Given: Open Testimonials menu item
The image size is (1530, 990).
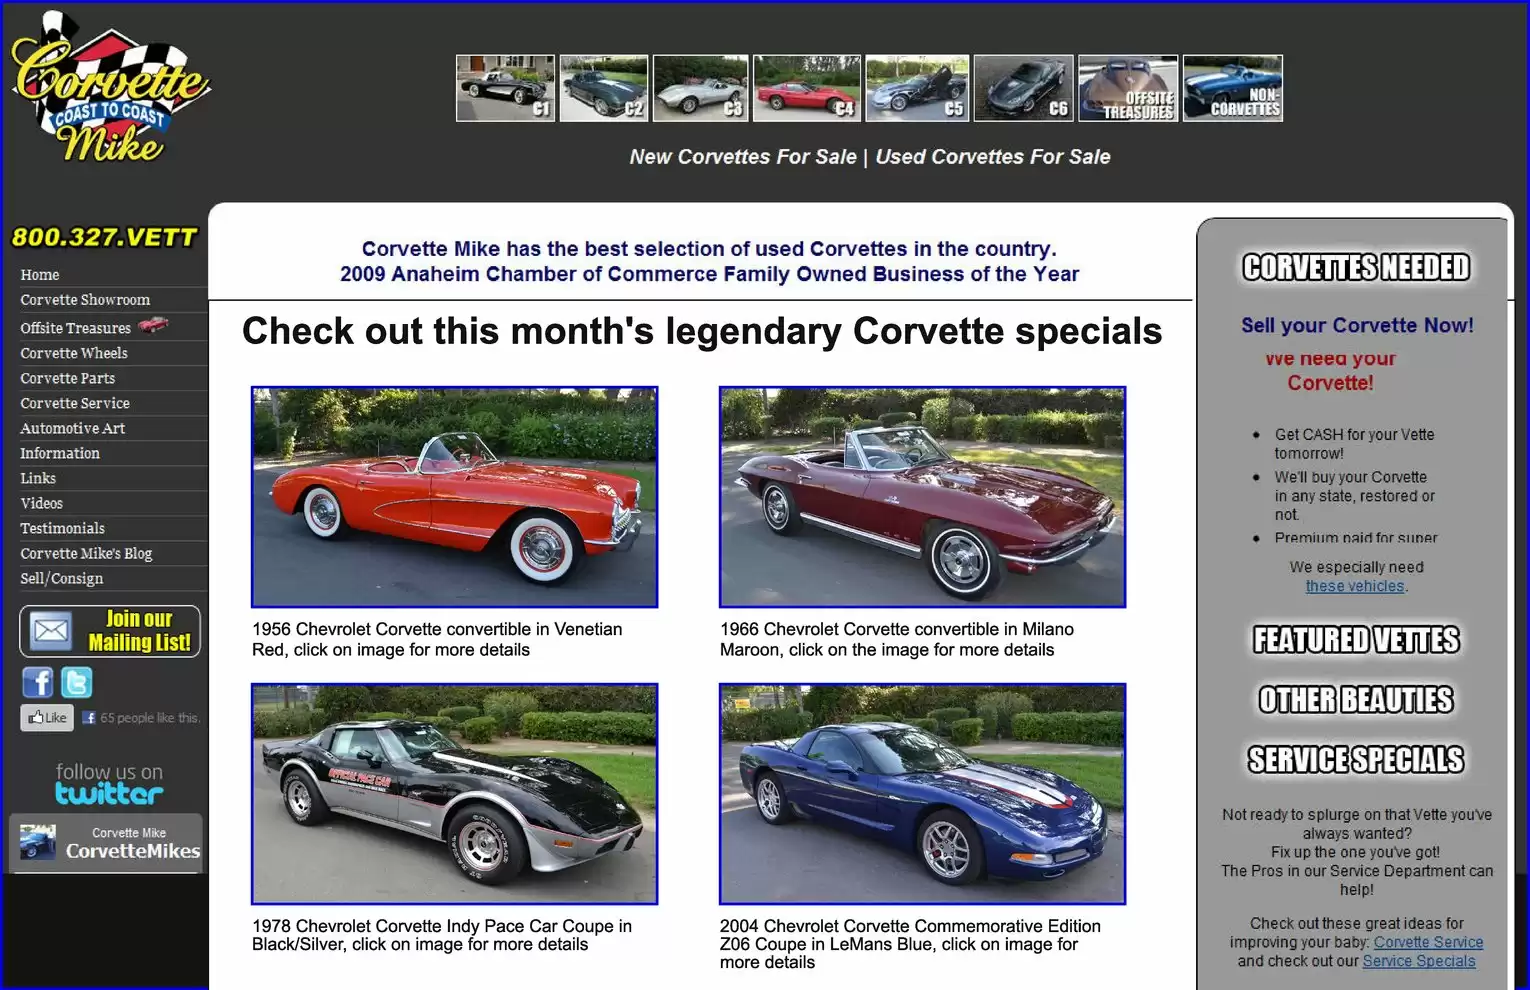Looking at the screenshot, I should click(62, 528).
